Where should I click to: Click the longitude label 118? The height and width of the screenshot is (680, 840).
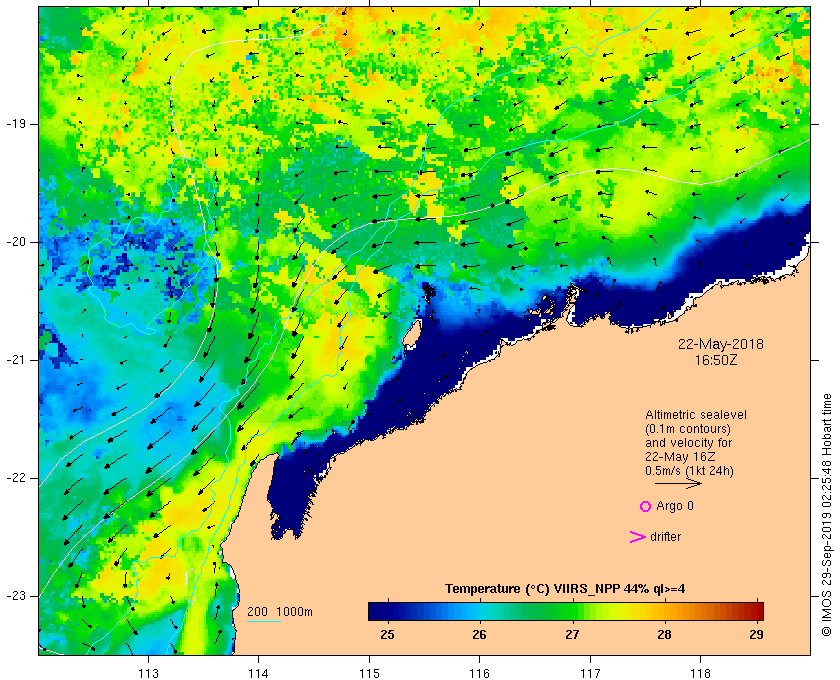701,673
